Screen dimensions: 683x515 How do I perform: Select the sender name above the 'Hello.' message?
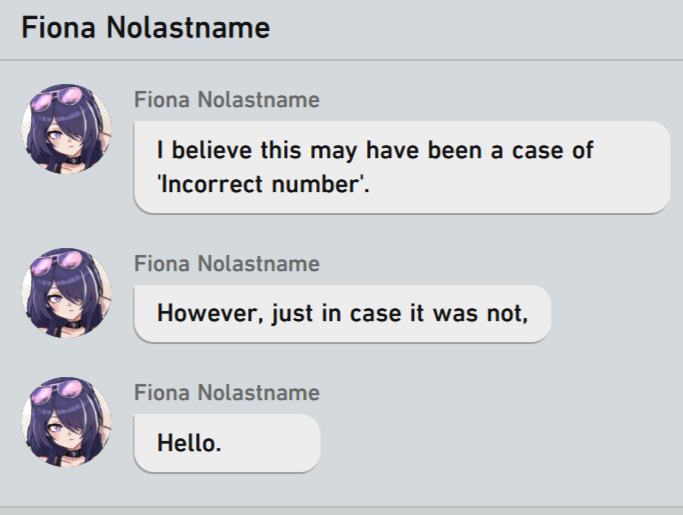[x=227, y=393]
